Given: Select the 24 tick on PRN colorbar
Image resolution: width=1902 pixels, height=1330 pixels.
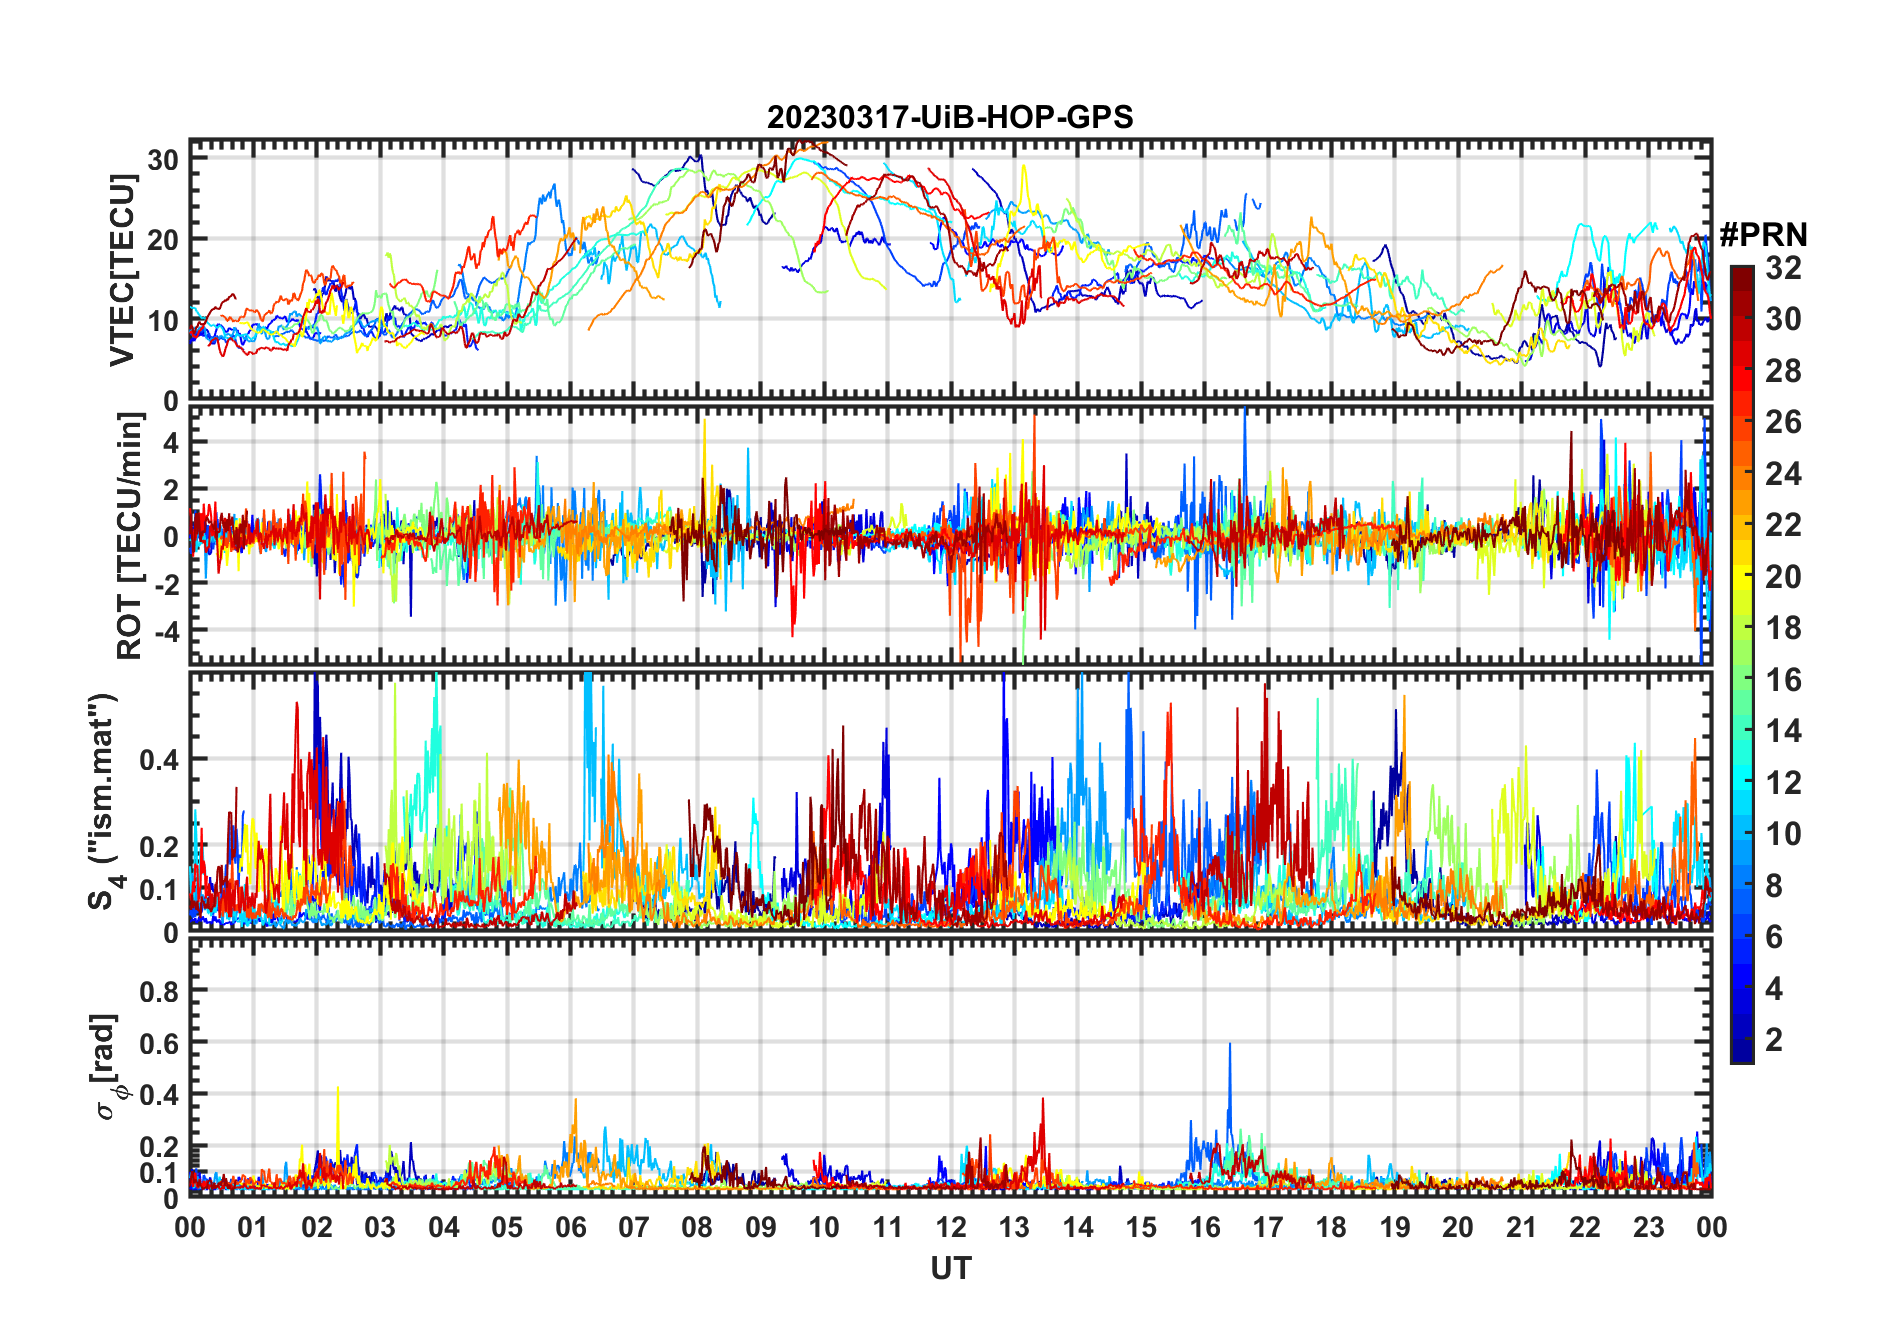Looking at the screenshot, I should [1783, 474].
